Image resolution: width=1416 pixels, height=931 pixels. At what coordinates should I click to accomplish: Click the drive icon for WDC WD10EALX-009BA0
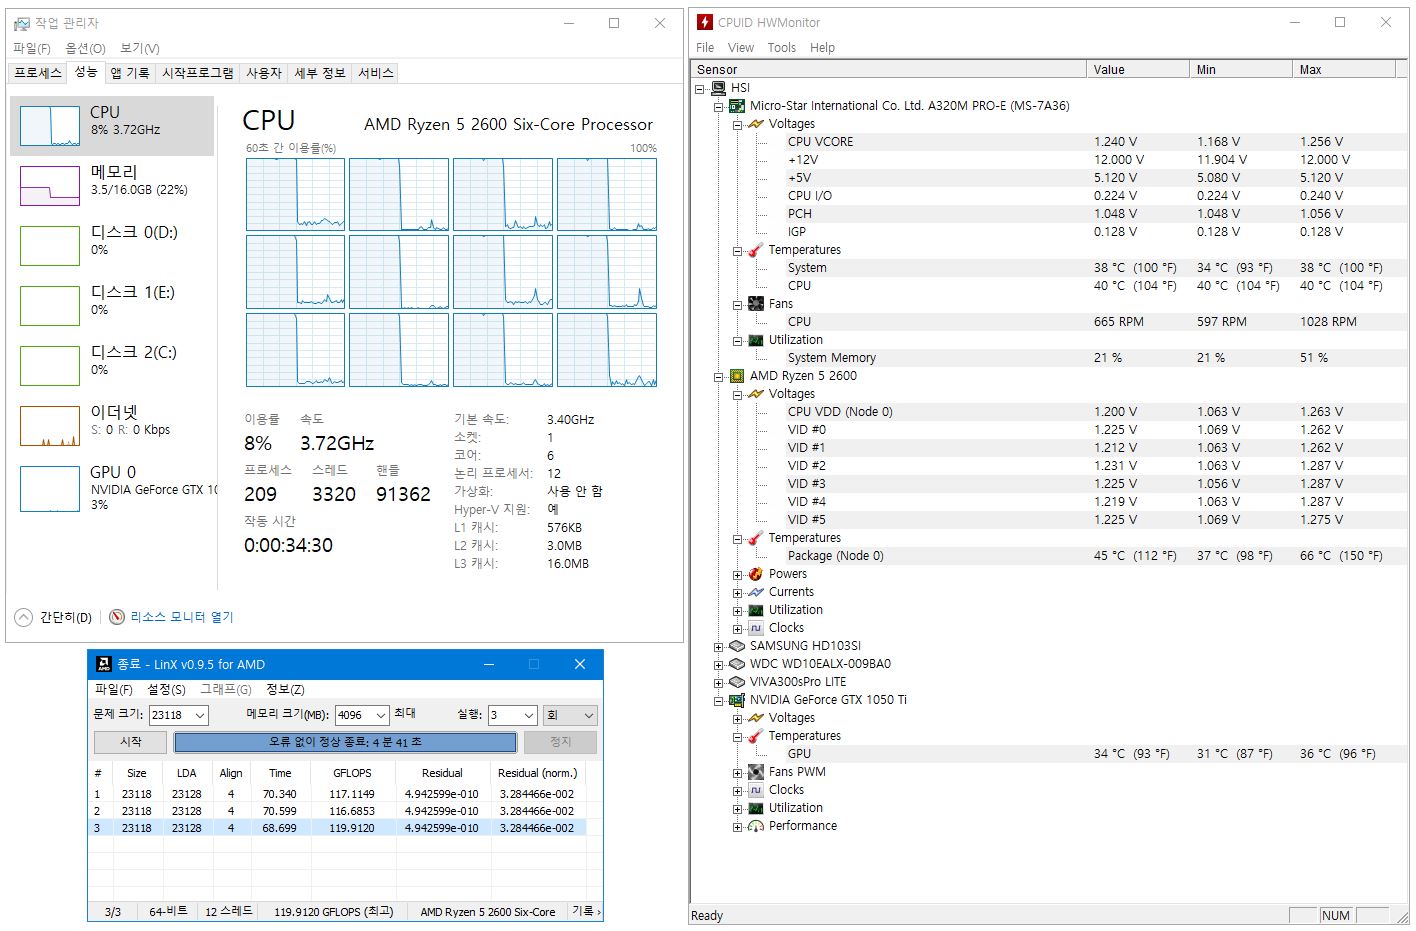[737, 664]
